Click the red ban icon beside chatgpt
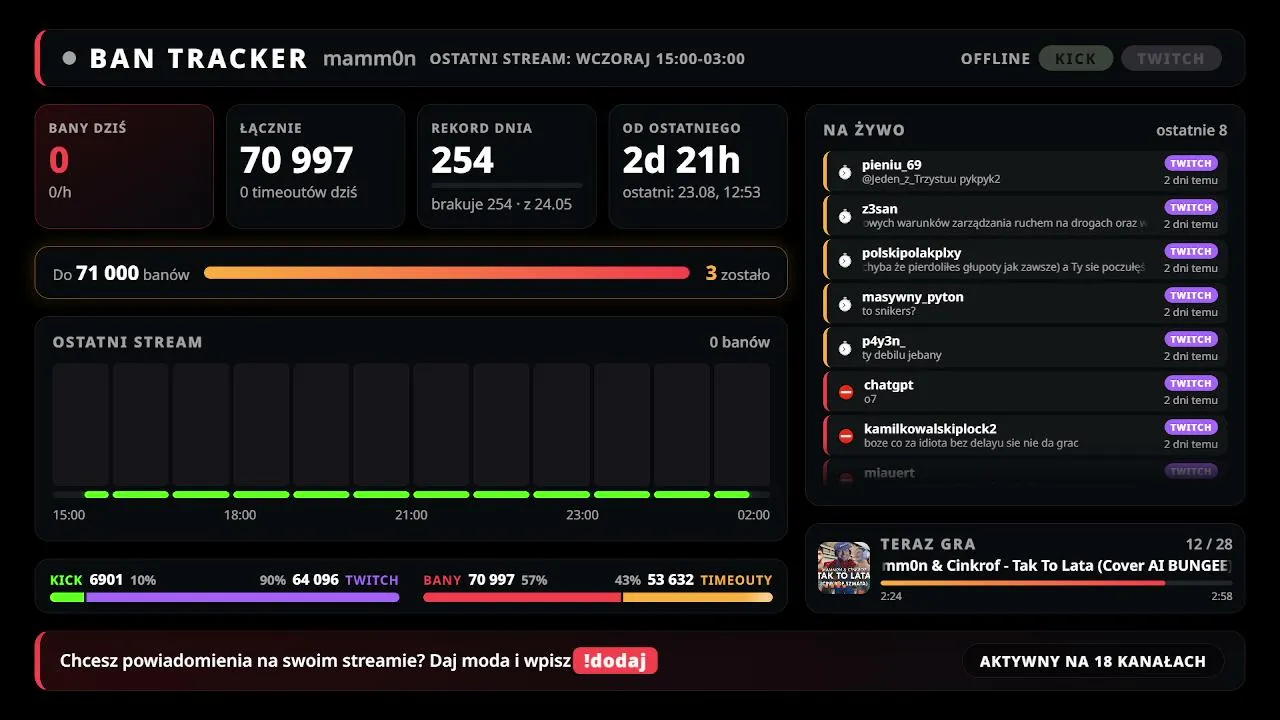This screenshot has width=1280, height=720. (846, 392)
